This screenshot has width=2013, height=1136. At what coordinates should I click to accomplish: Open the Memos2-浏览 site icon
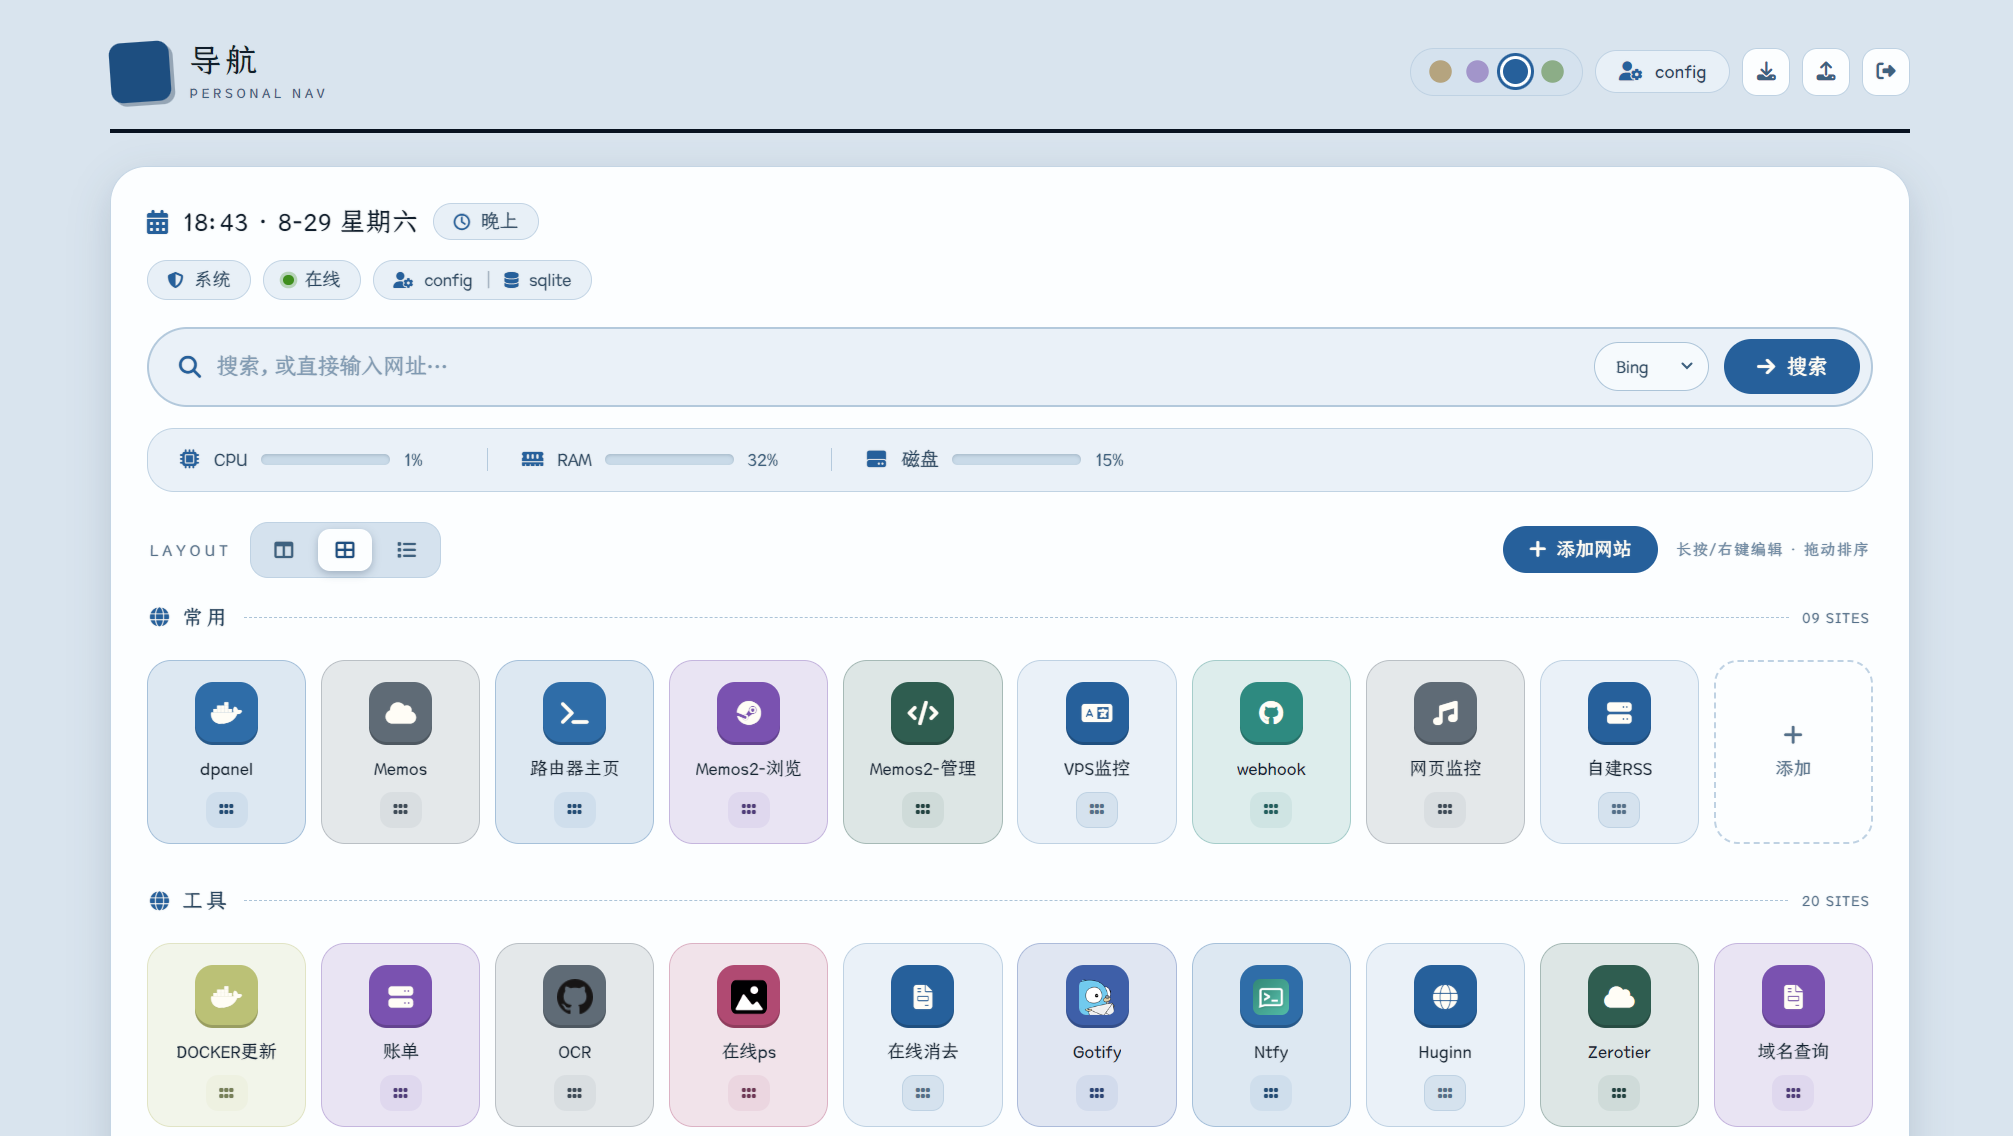(x=748, y=713)
